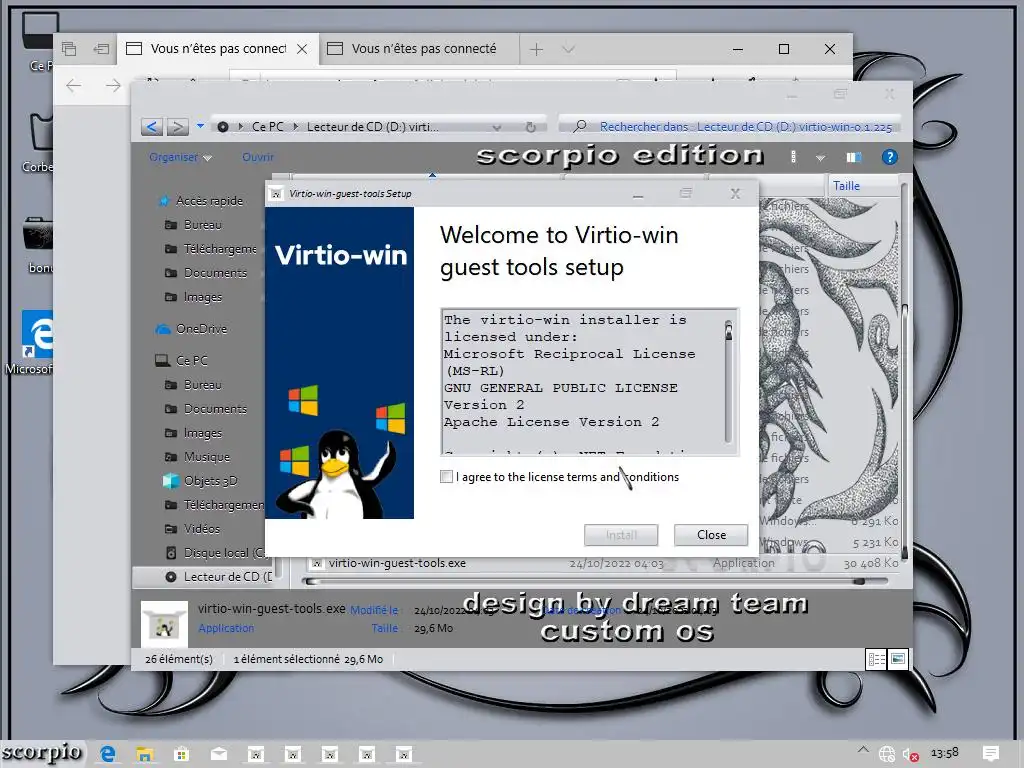Click the CD disc icon in address bar
This screenshot has height=768, width=1024.
pos(223,127)
